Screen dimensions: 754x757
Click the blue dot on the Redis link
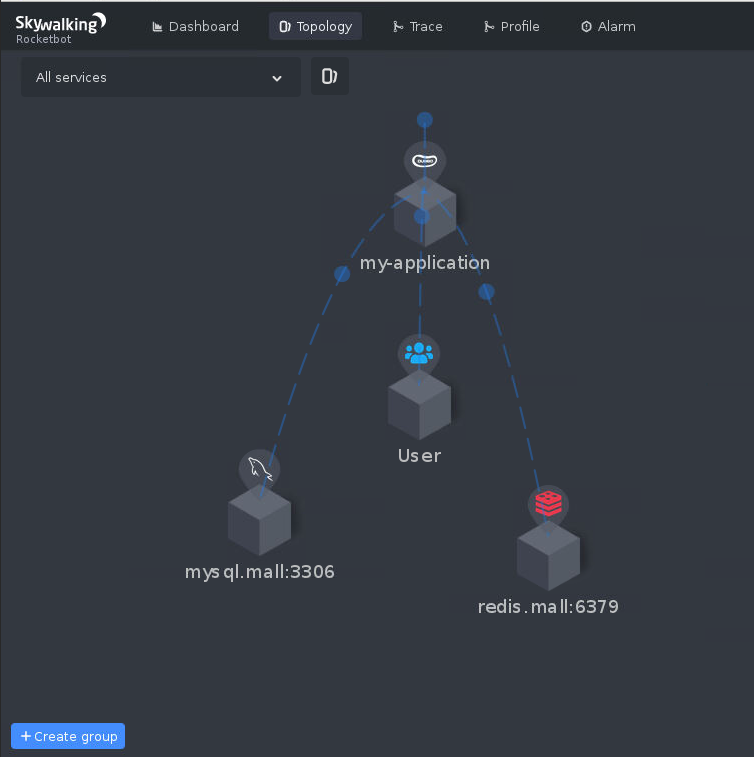tap(486, 292)
